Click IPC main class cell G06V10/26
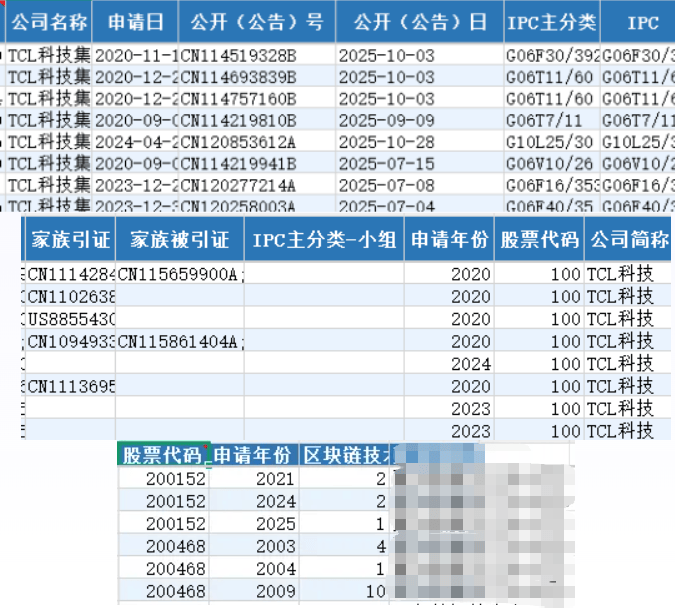675x611 pixels. tap(552, 164)
